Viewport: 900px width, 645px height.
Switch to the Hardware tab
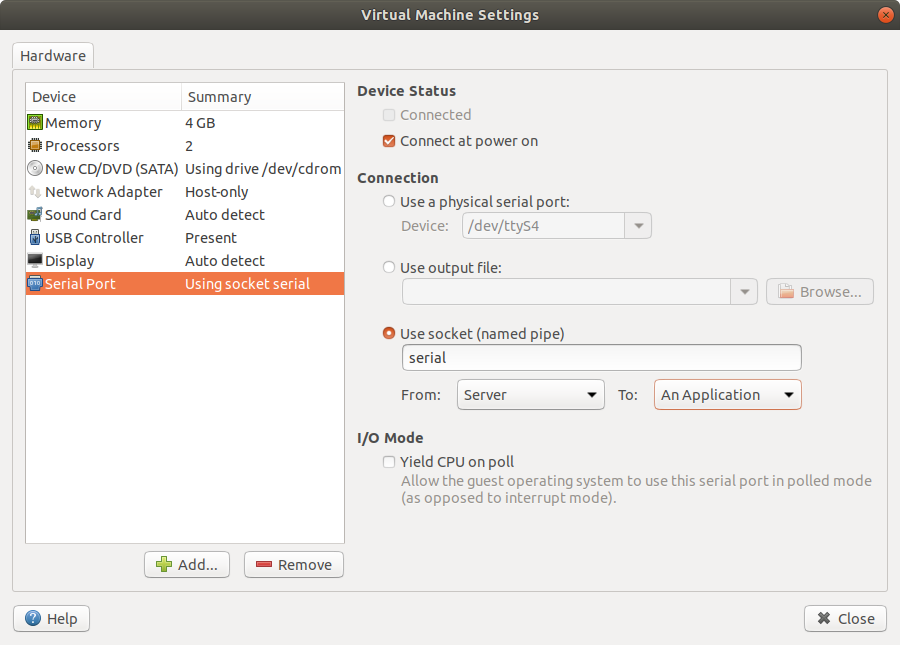52,56
